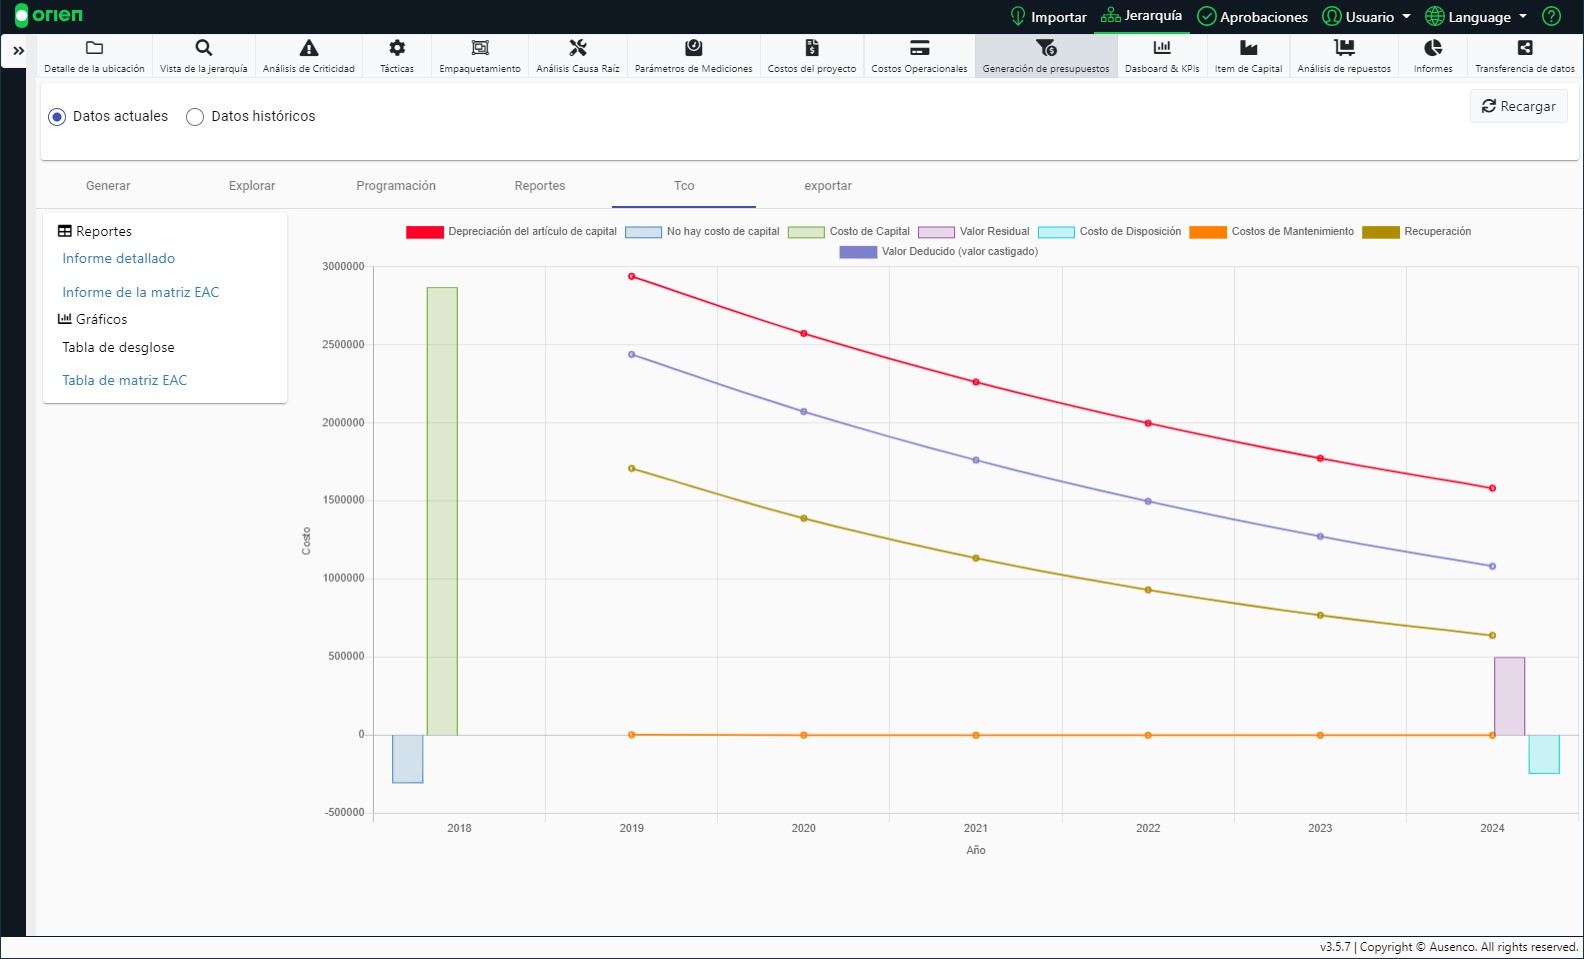The height and width of the screenshot is (959, 1584).
Task: Click the Informes pie chart icon
Action: coord(1433,48)
